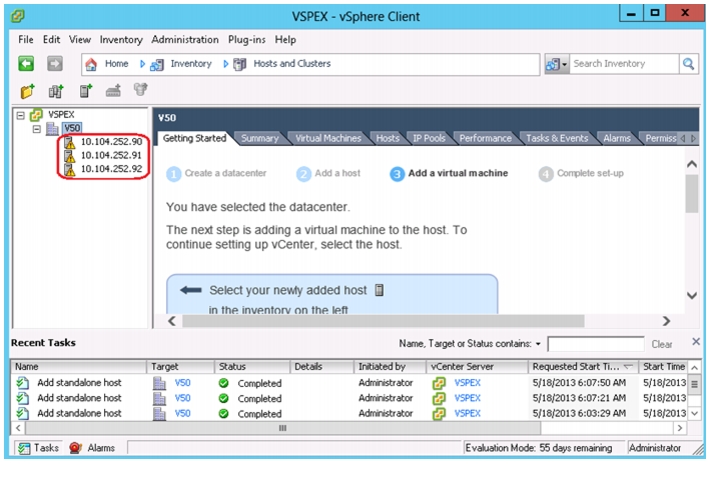Screen dimensions: 709x477
Task: Open the Plug-ins menu
Action: [x=246, y=40]
